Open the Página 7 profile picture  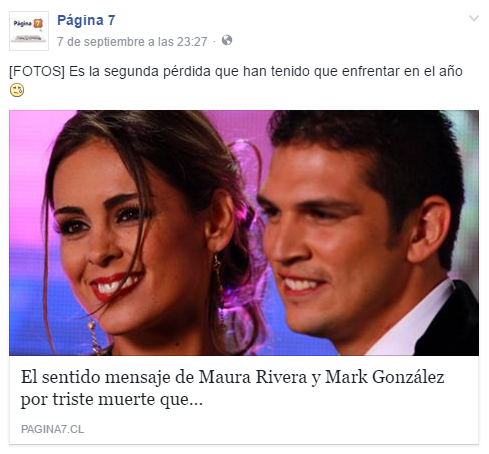29,31
